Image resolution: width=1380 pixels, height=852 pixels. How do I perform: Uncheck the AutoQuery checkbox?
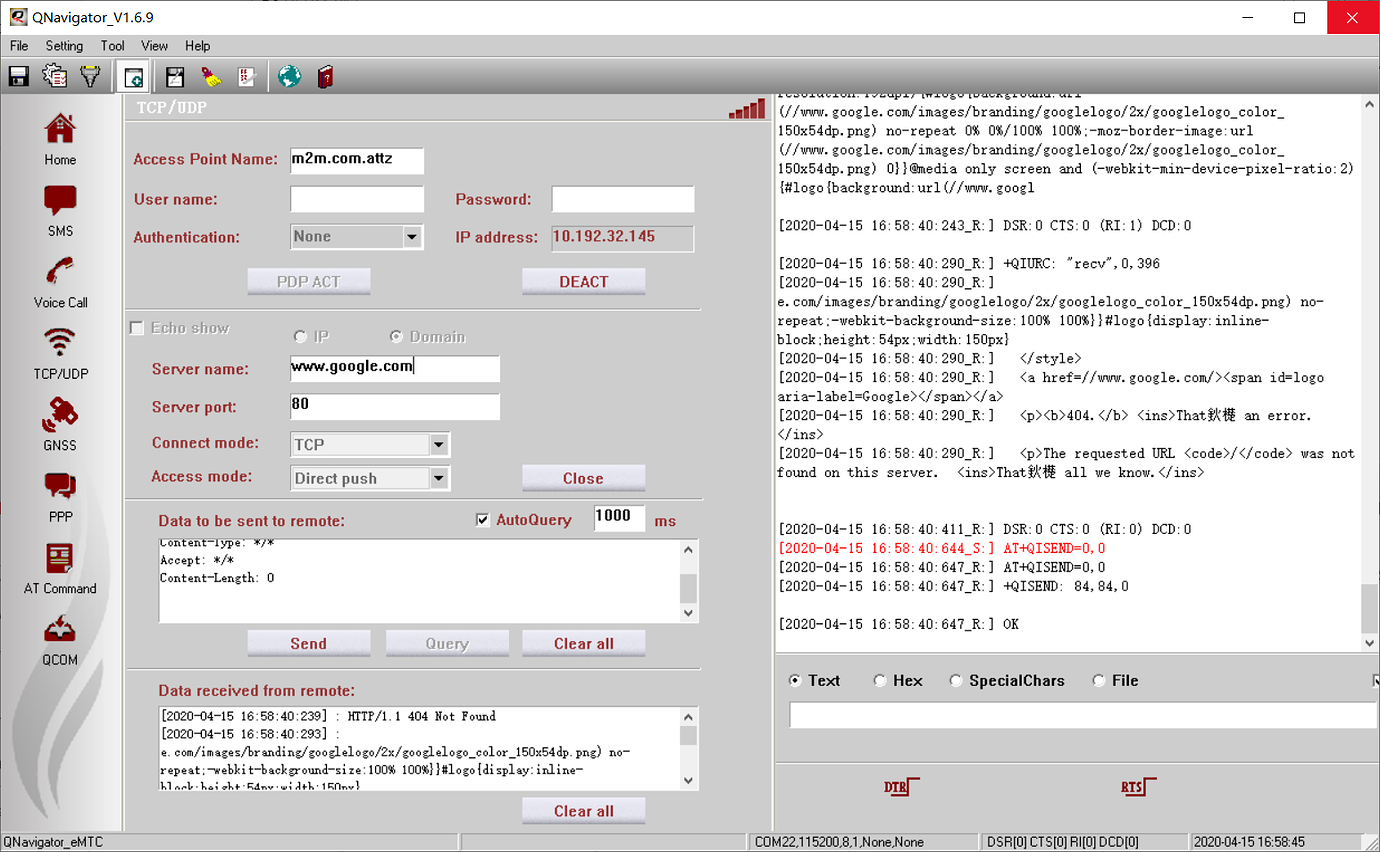tap(483, 520)
